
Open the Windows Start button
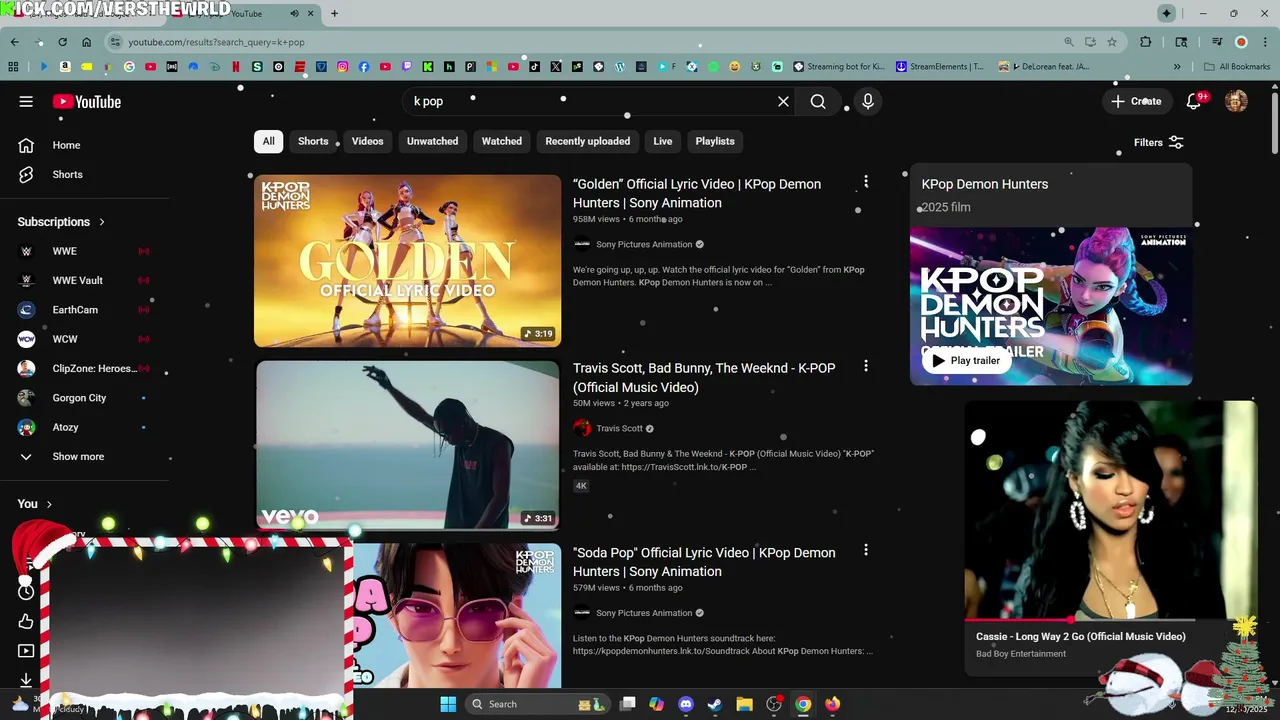coord(447,704)
